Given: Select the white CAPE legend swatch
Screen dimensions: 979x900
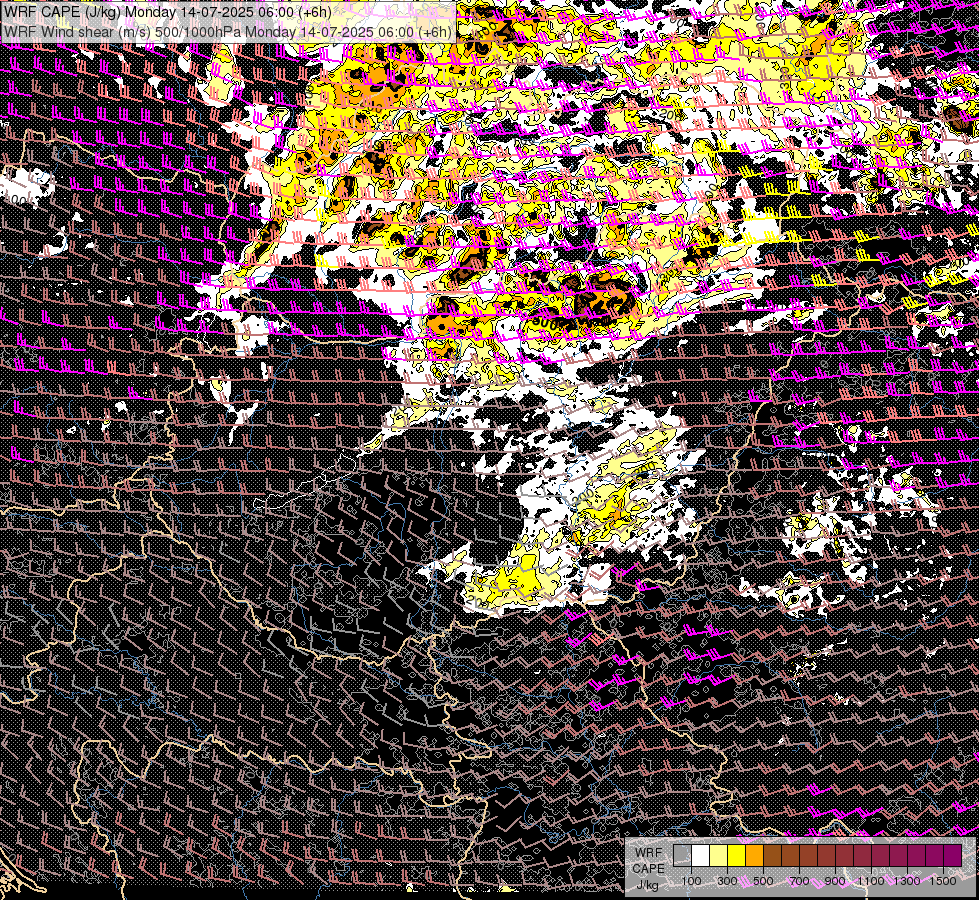Looking at the screenshot, I should (x=701, y=855).
